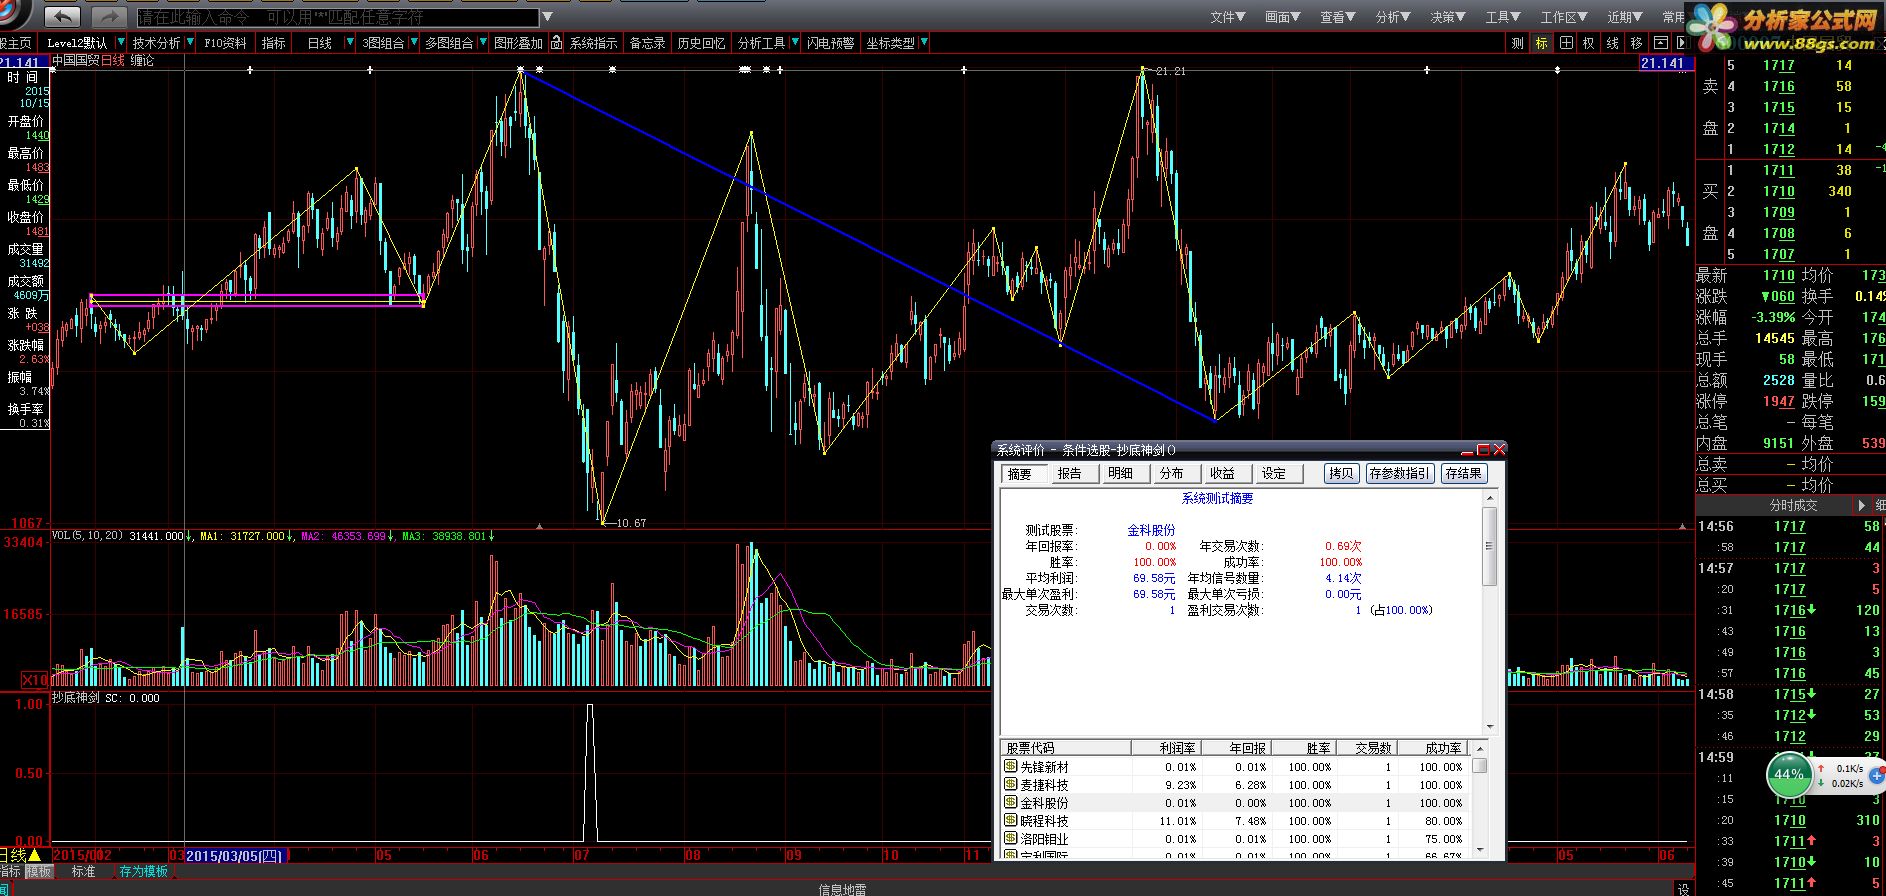
Task: Open the 决策 menu
Action: 1447,17
